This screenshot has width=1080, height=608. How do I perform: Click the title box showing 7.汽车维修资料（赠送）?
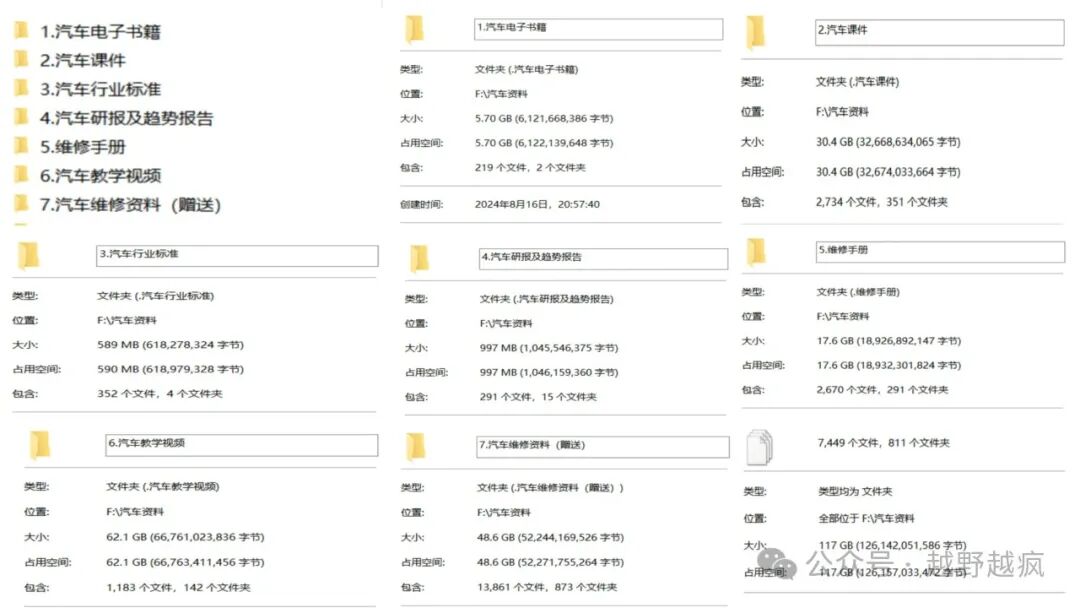pyautogui.click(x=601, y=446)
